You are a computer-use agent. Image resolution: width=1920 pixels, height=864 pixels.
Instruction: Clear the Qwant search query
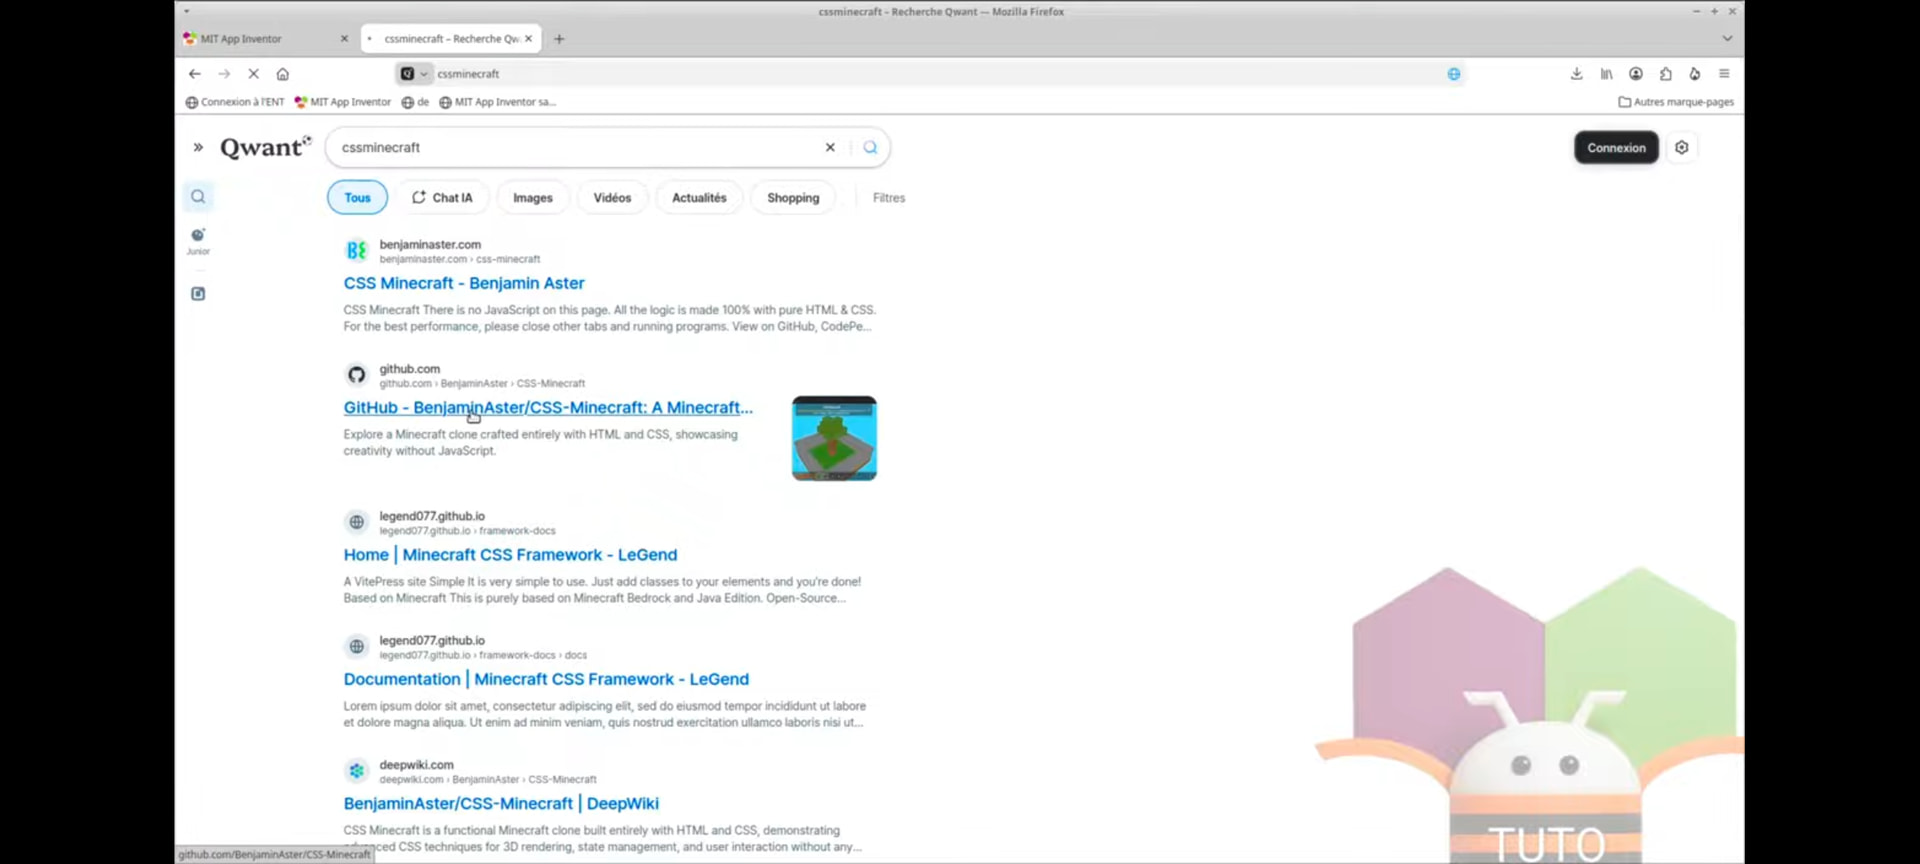830,147
